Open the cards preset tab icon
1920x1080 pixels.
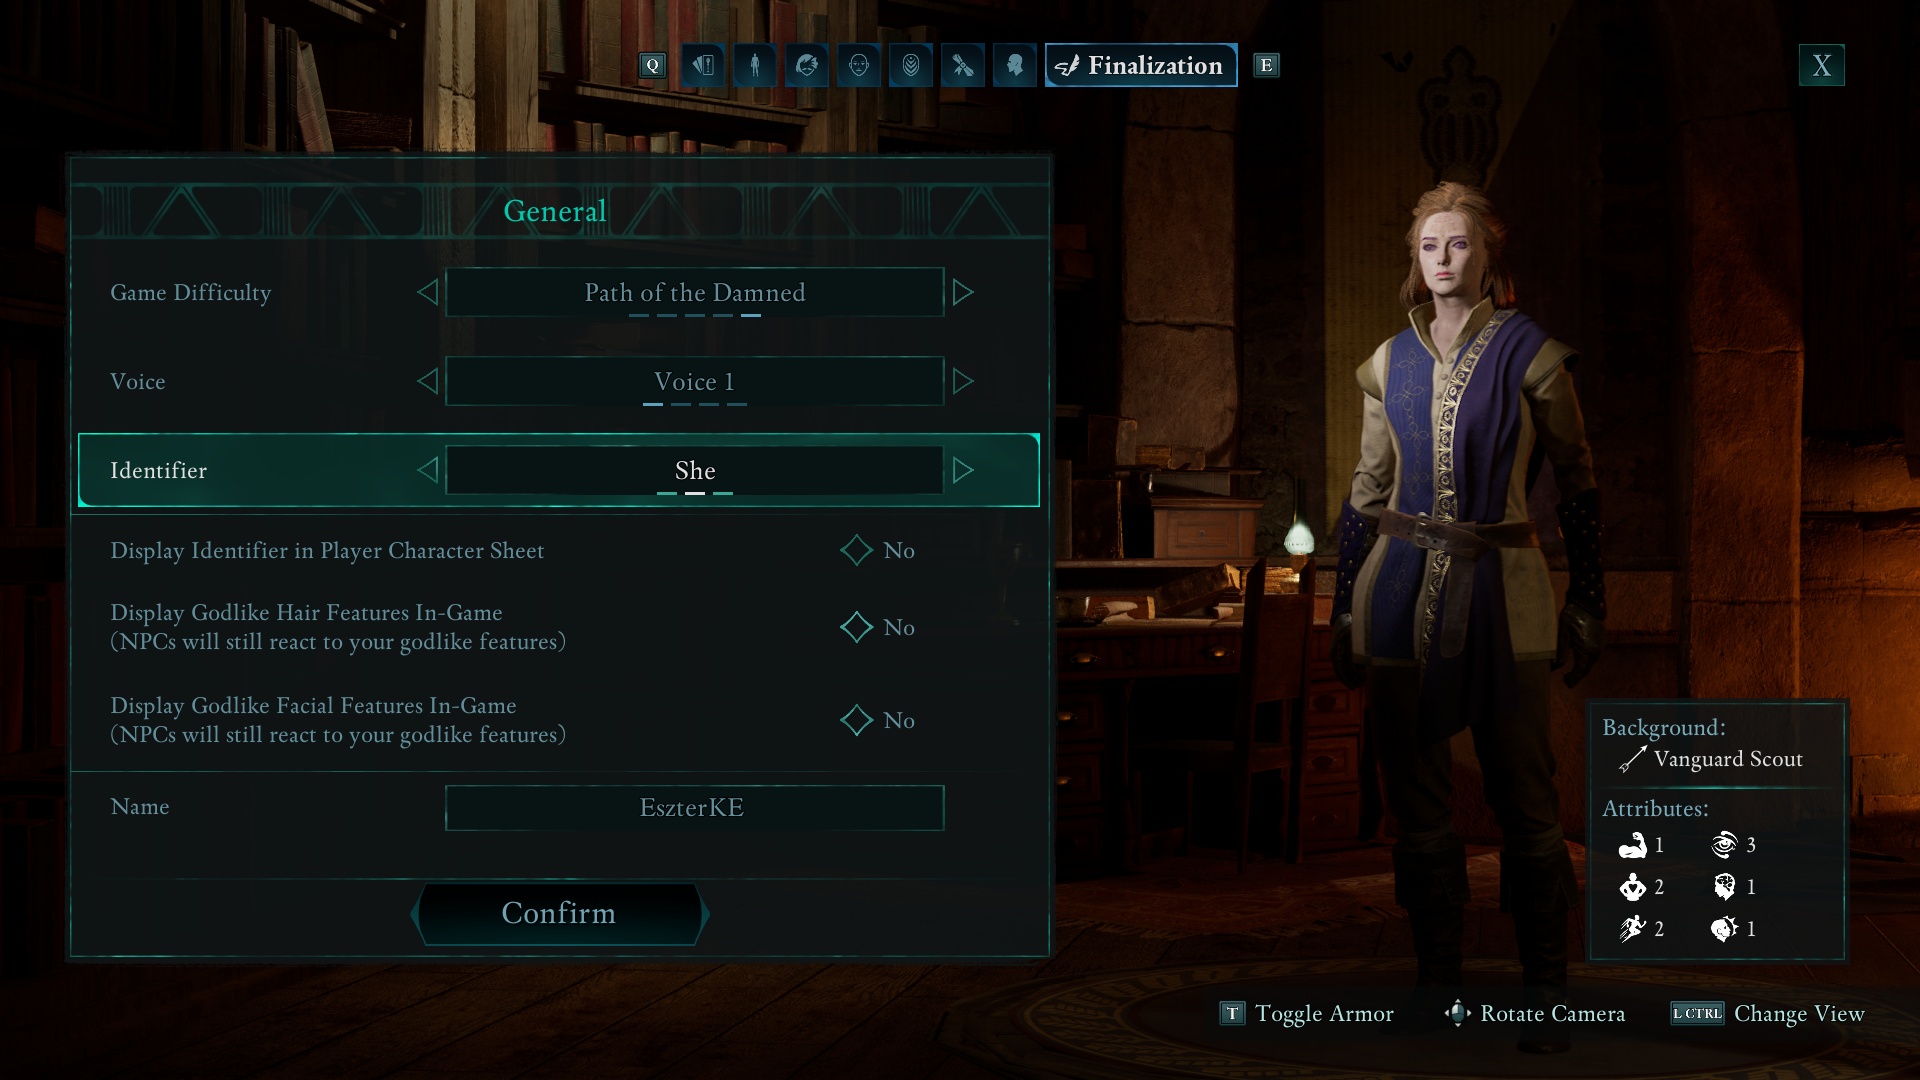click(703, 65)
